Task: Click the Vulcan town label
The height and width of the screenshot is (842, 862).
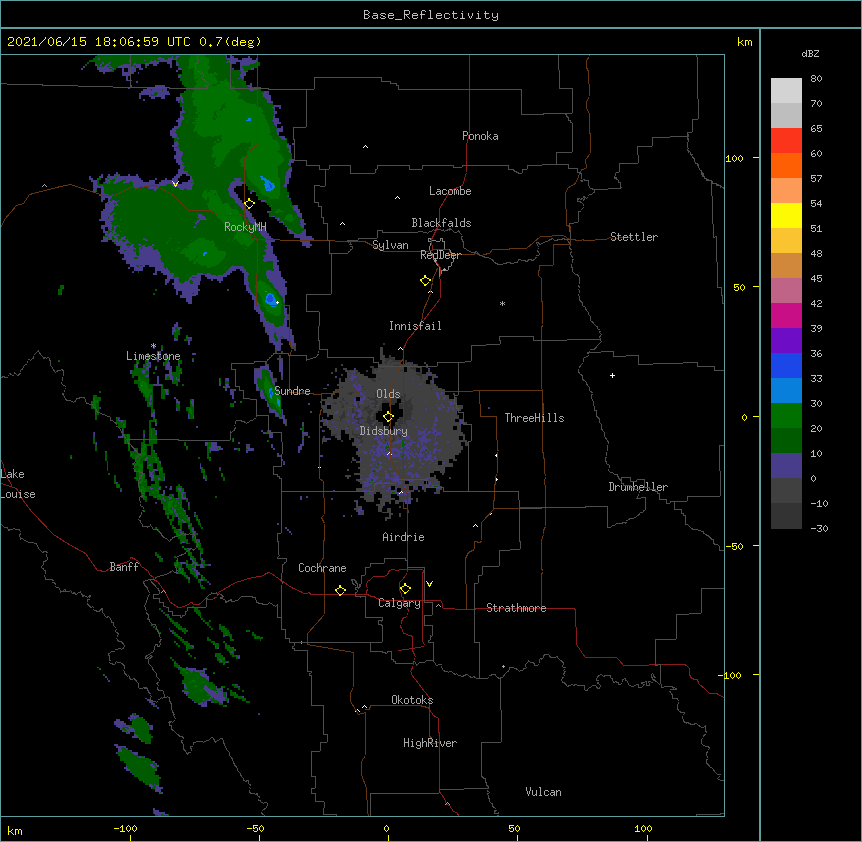Action: [x=543, y=792]
